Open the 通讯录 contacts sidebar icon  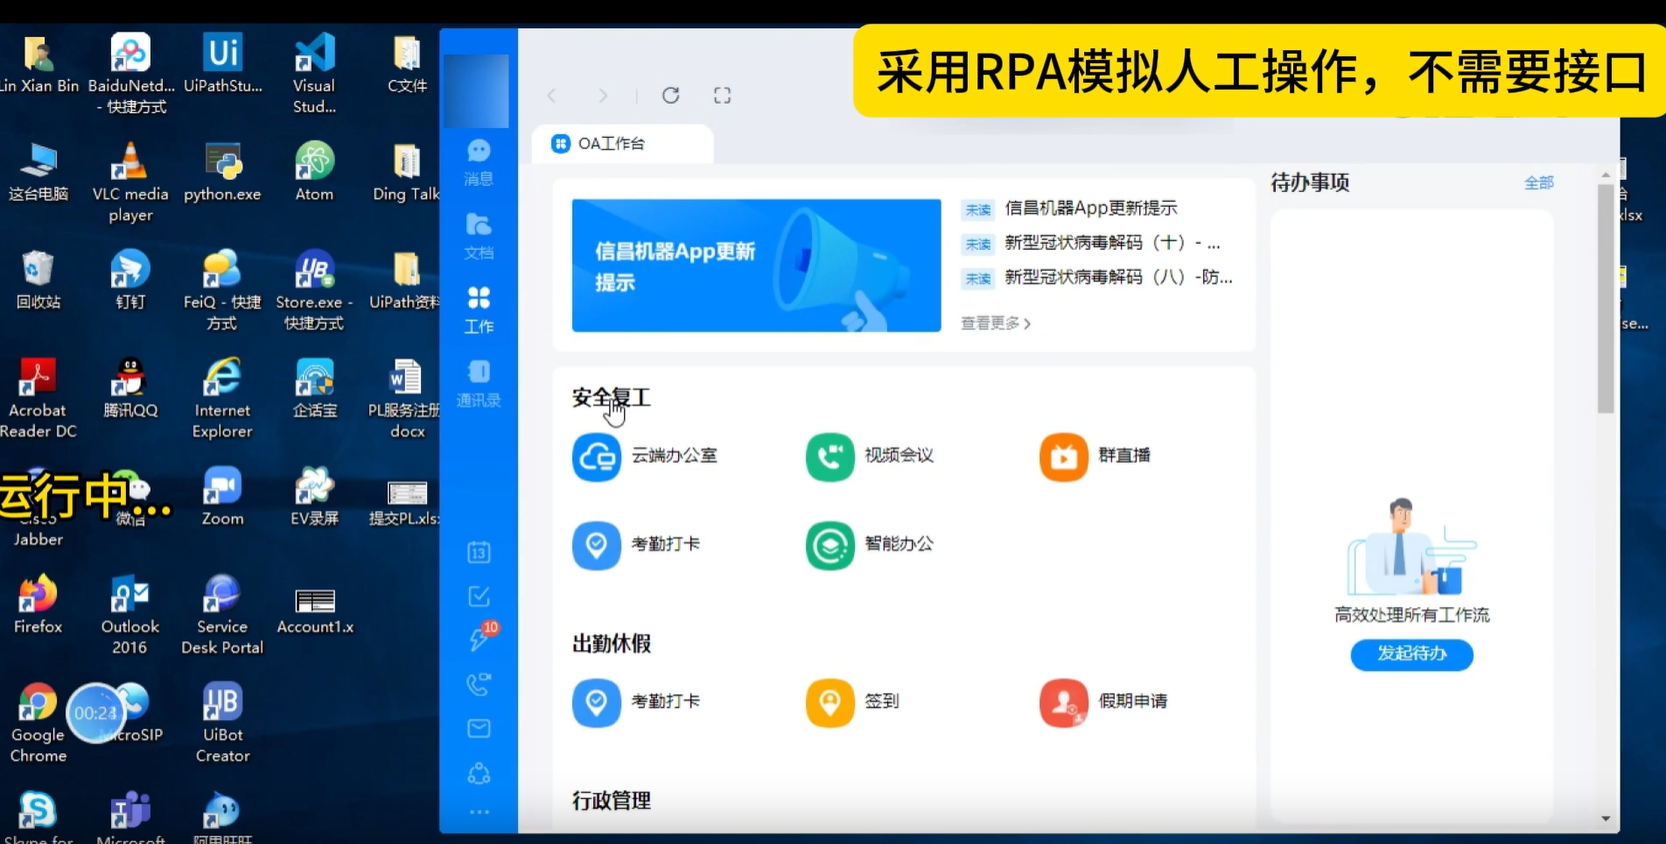(479, 384)
